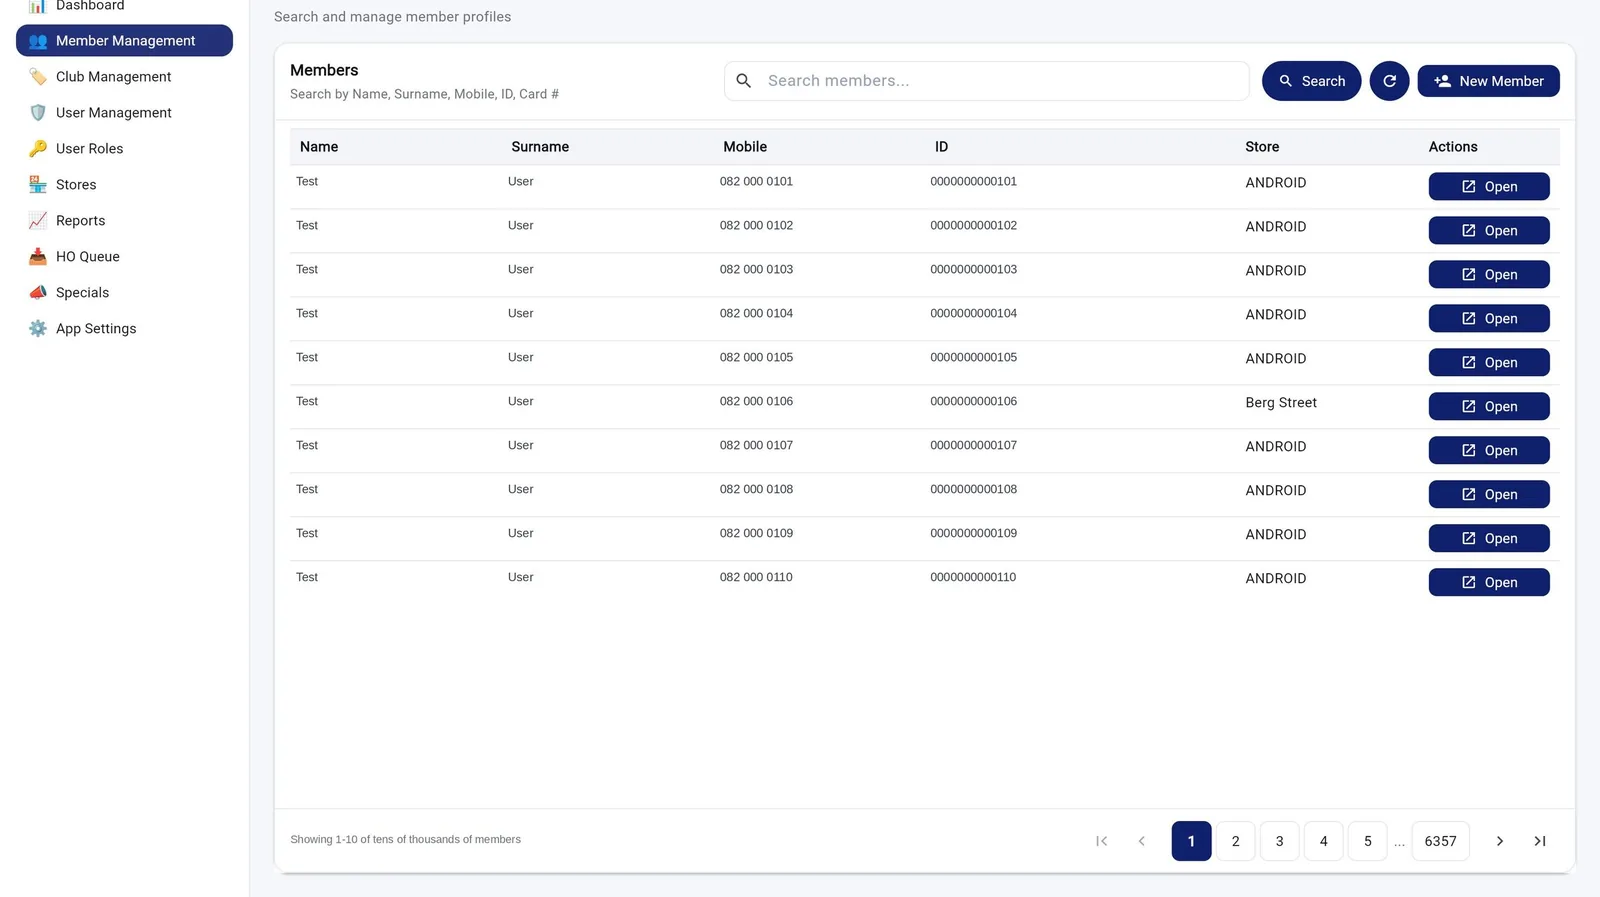Click the Specials megaphone icon

(x=38, y=293)
